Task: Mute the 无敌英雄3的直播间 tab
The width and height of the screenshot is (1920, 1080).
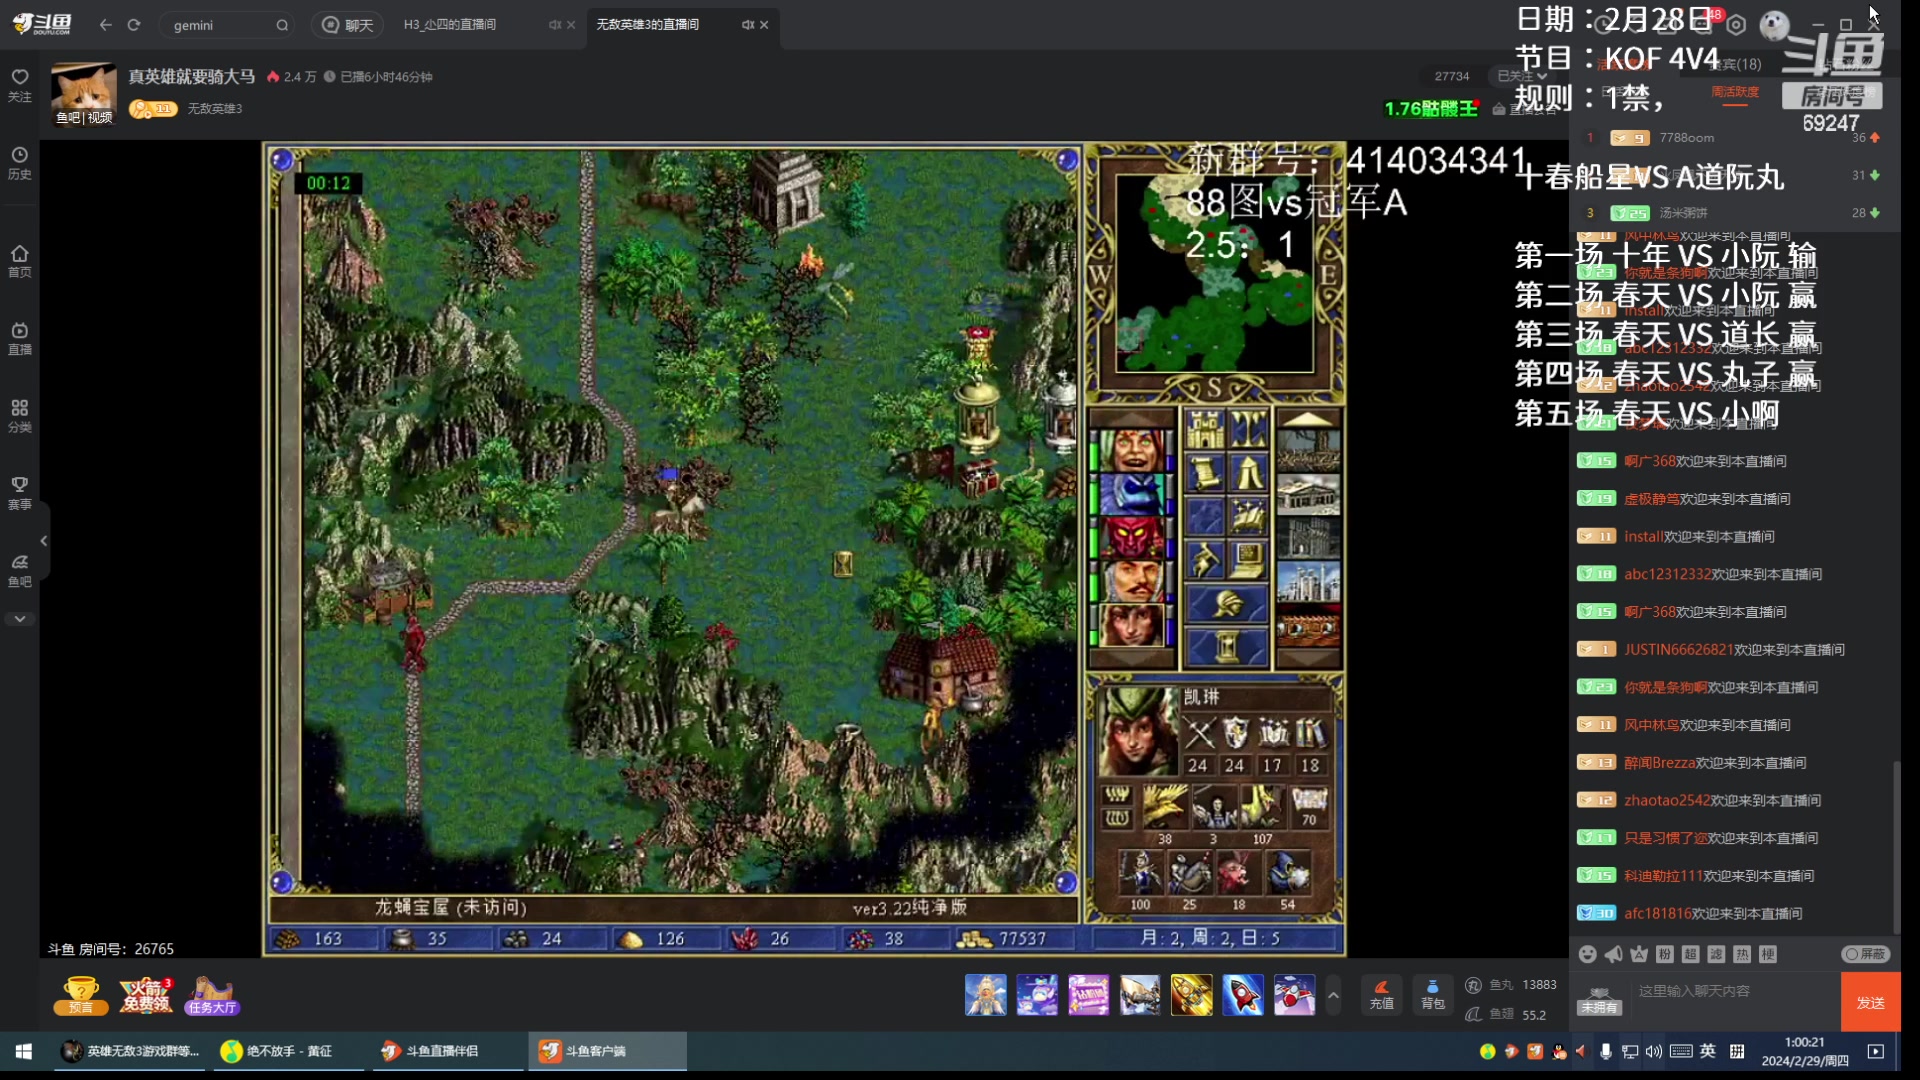Action: [747, 25]
